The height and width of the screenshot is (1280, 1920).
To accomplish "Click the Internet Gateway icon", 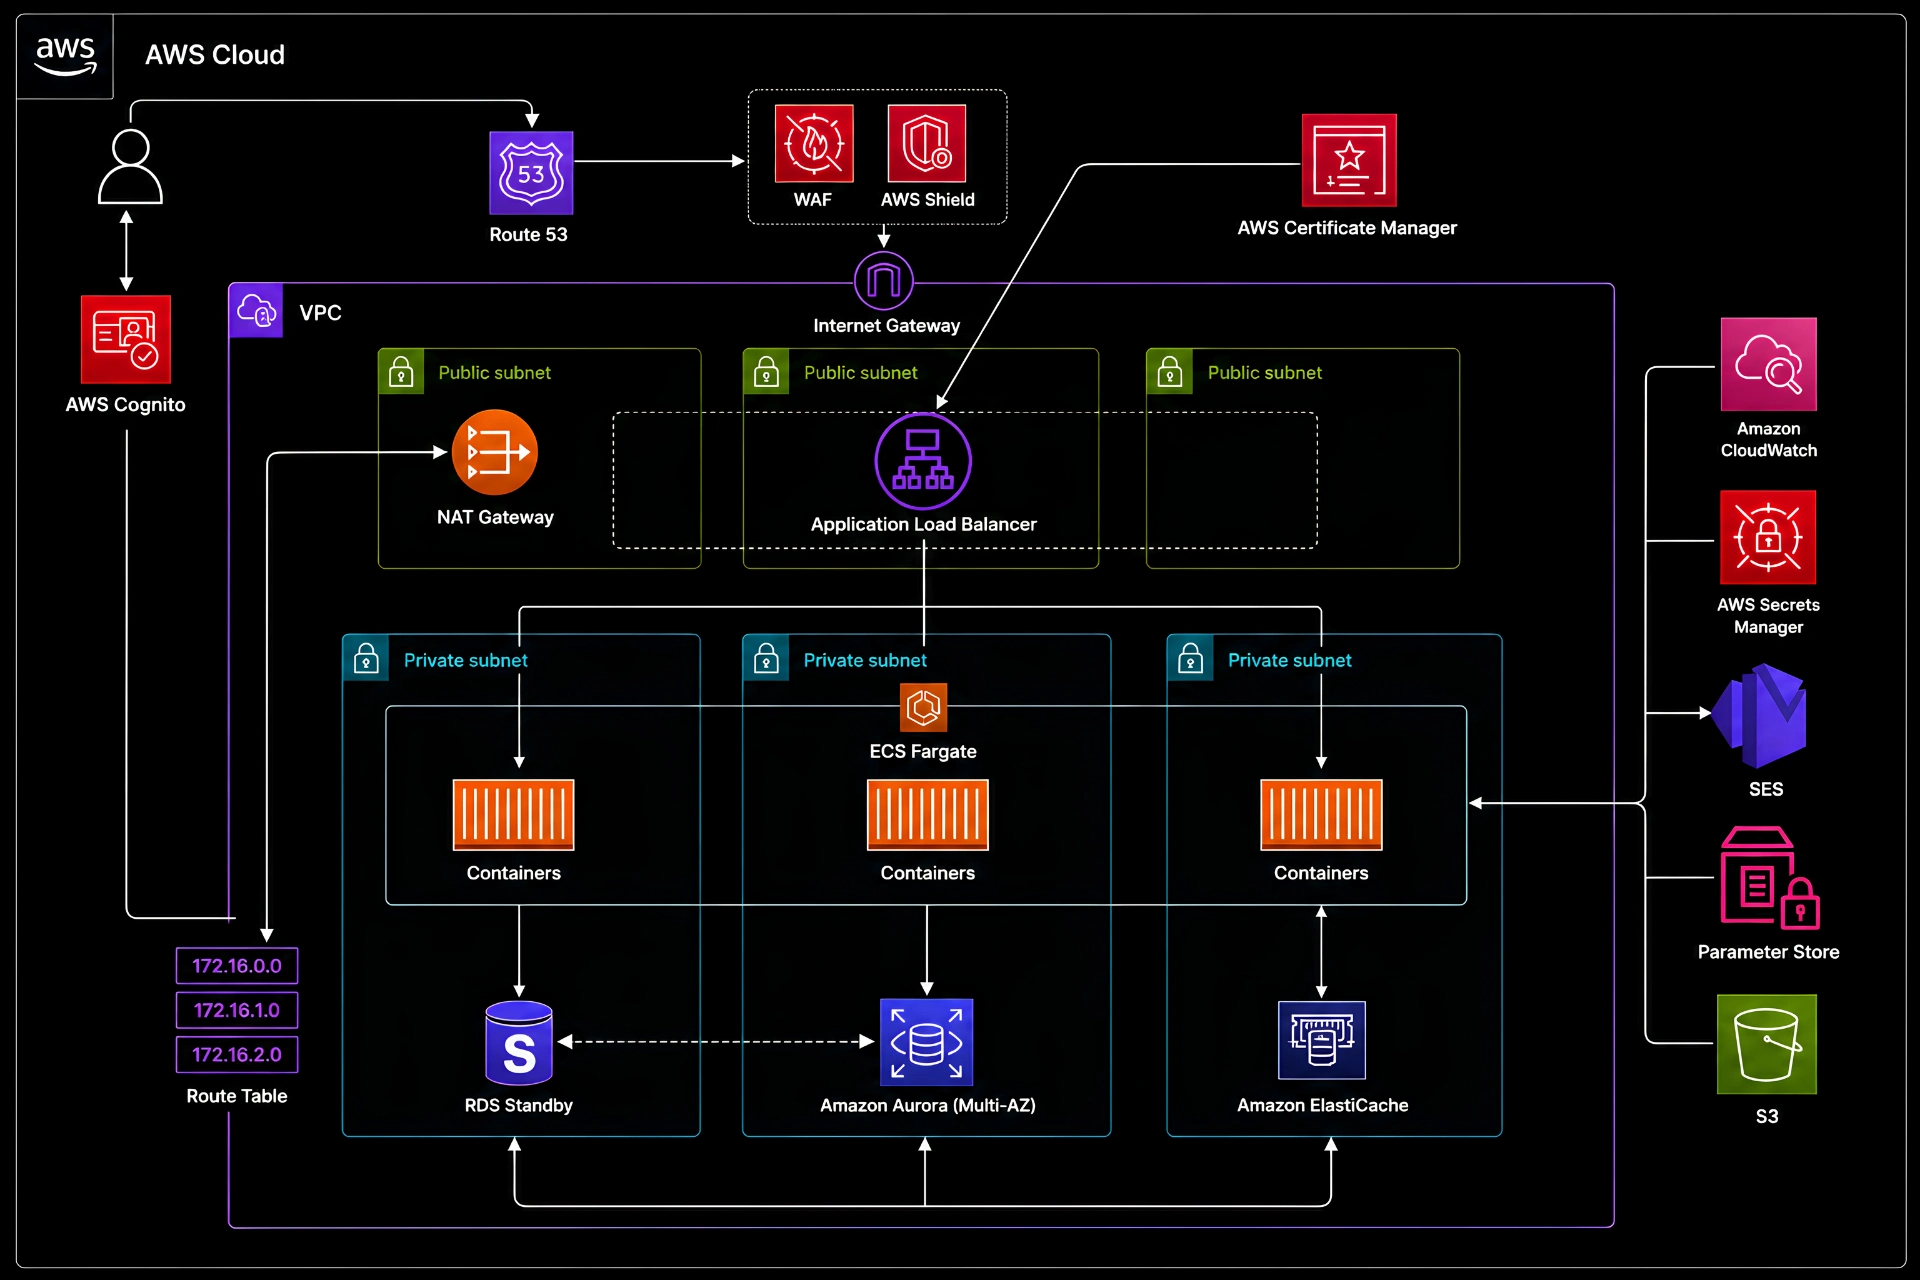I will (x=884, y=281).
